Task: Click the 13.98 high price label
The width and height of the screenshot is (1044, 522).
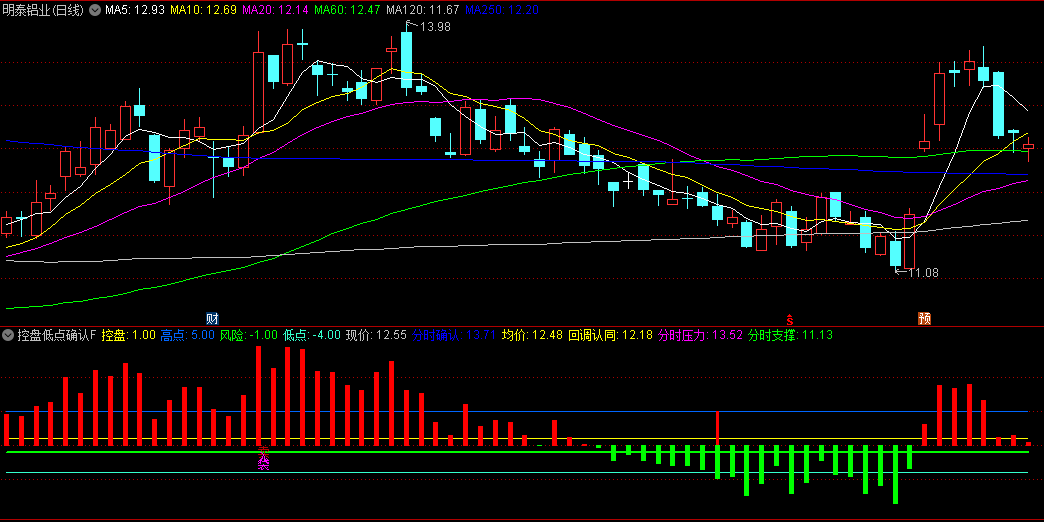Action: [x=435, y=27]
